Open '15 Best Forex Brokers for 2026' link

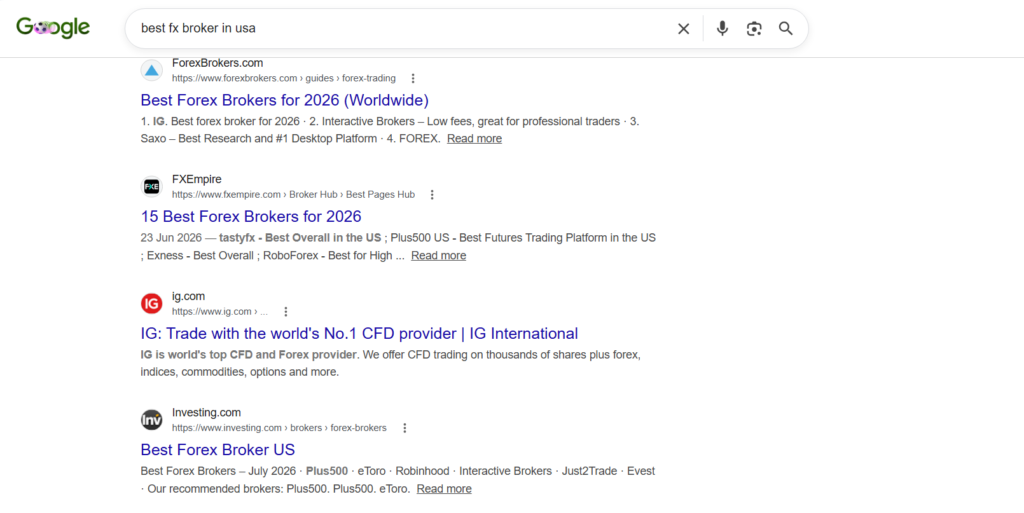pyautogui.click(x=251, y=216)
